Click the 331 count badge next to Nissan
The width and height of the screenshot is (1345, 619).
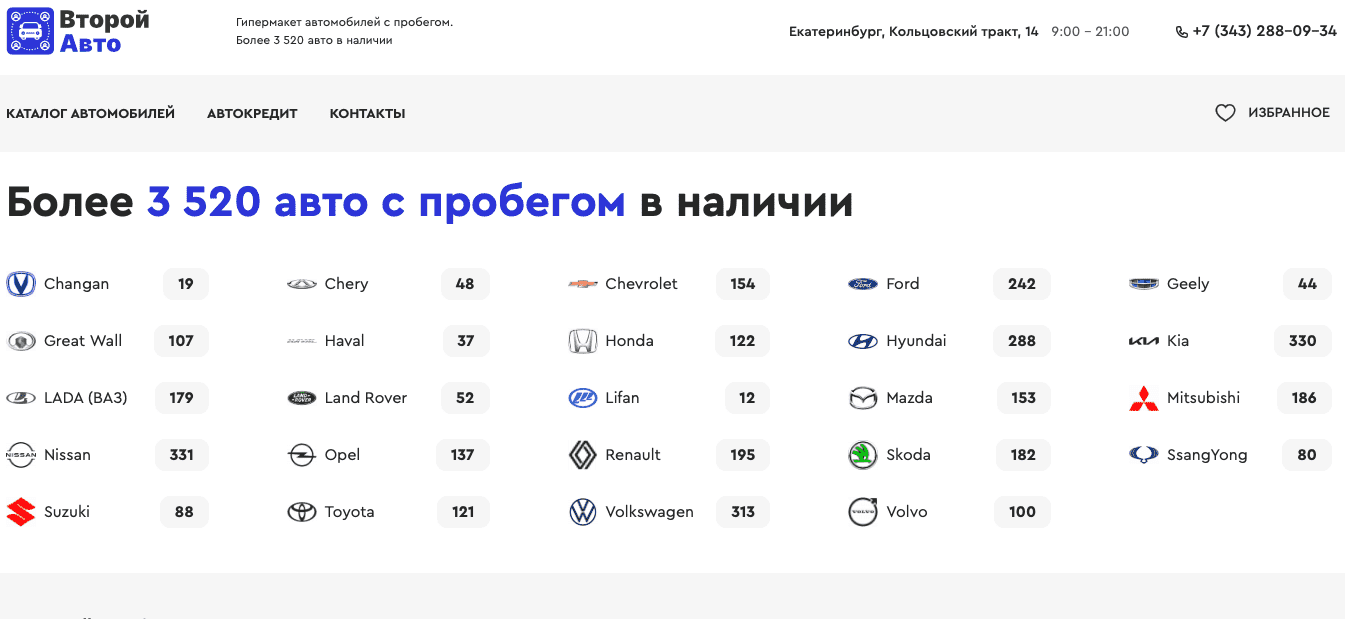[181, 454]
